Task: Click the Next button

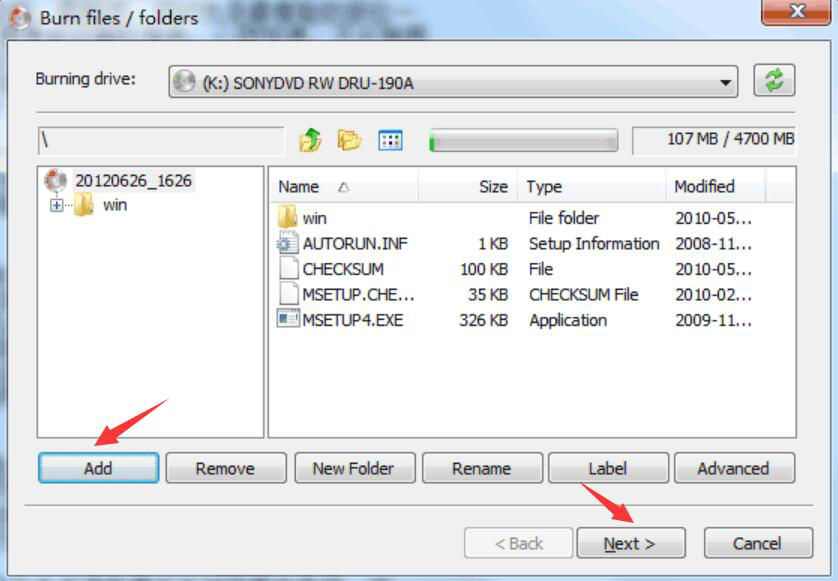Action: click(631, 544)
